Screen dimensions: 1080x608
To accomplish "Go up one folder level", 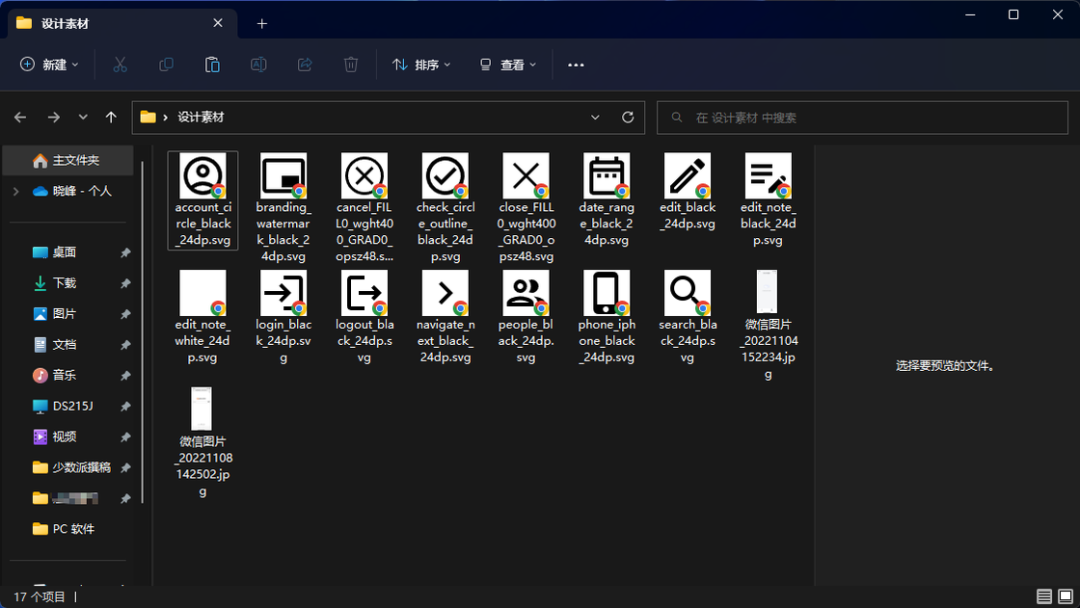I will point(111,117).
